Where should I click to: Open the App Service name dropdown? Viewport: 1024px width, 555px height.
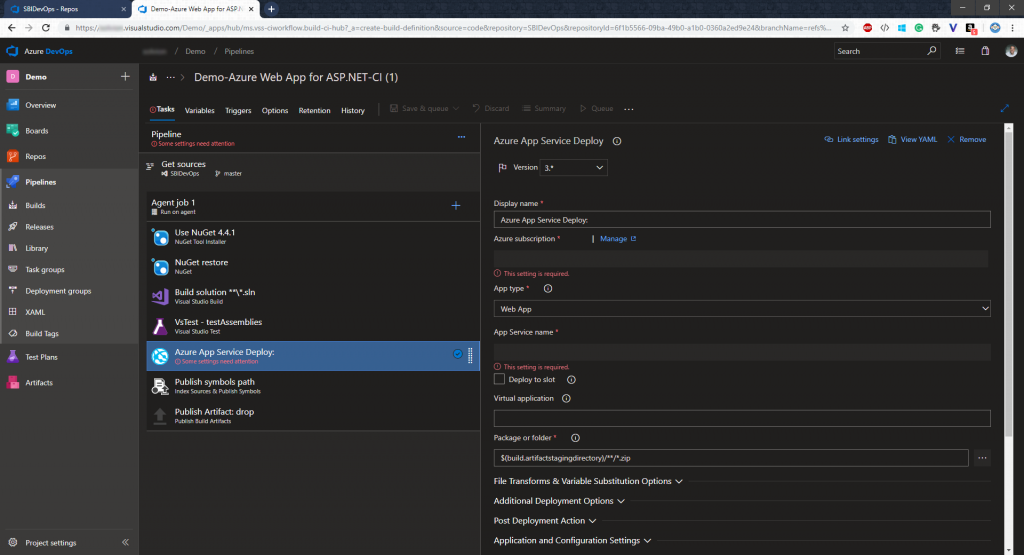point(742,353)
